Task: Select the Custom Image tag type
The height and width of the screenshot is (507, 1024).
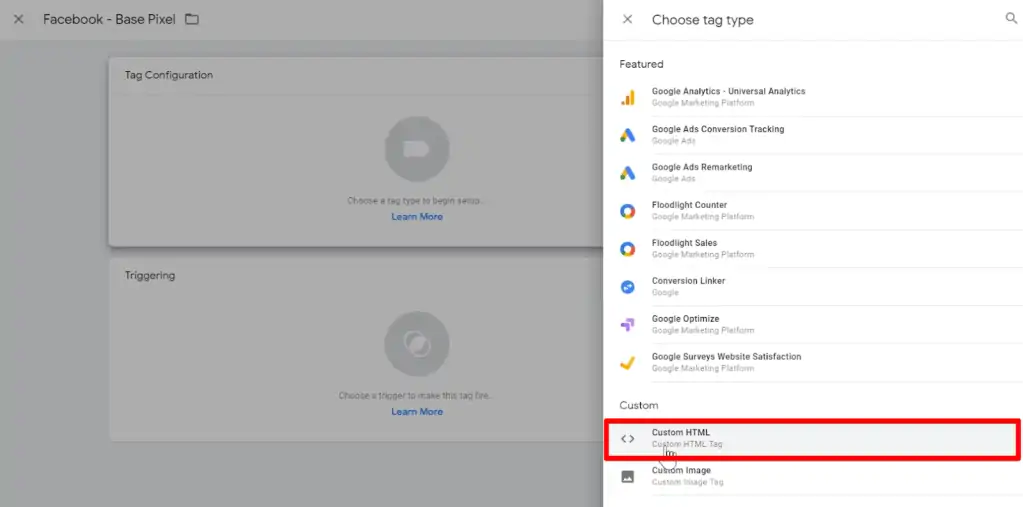Action: pos(813,476)
